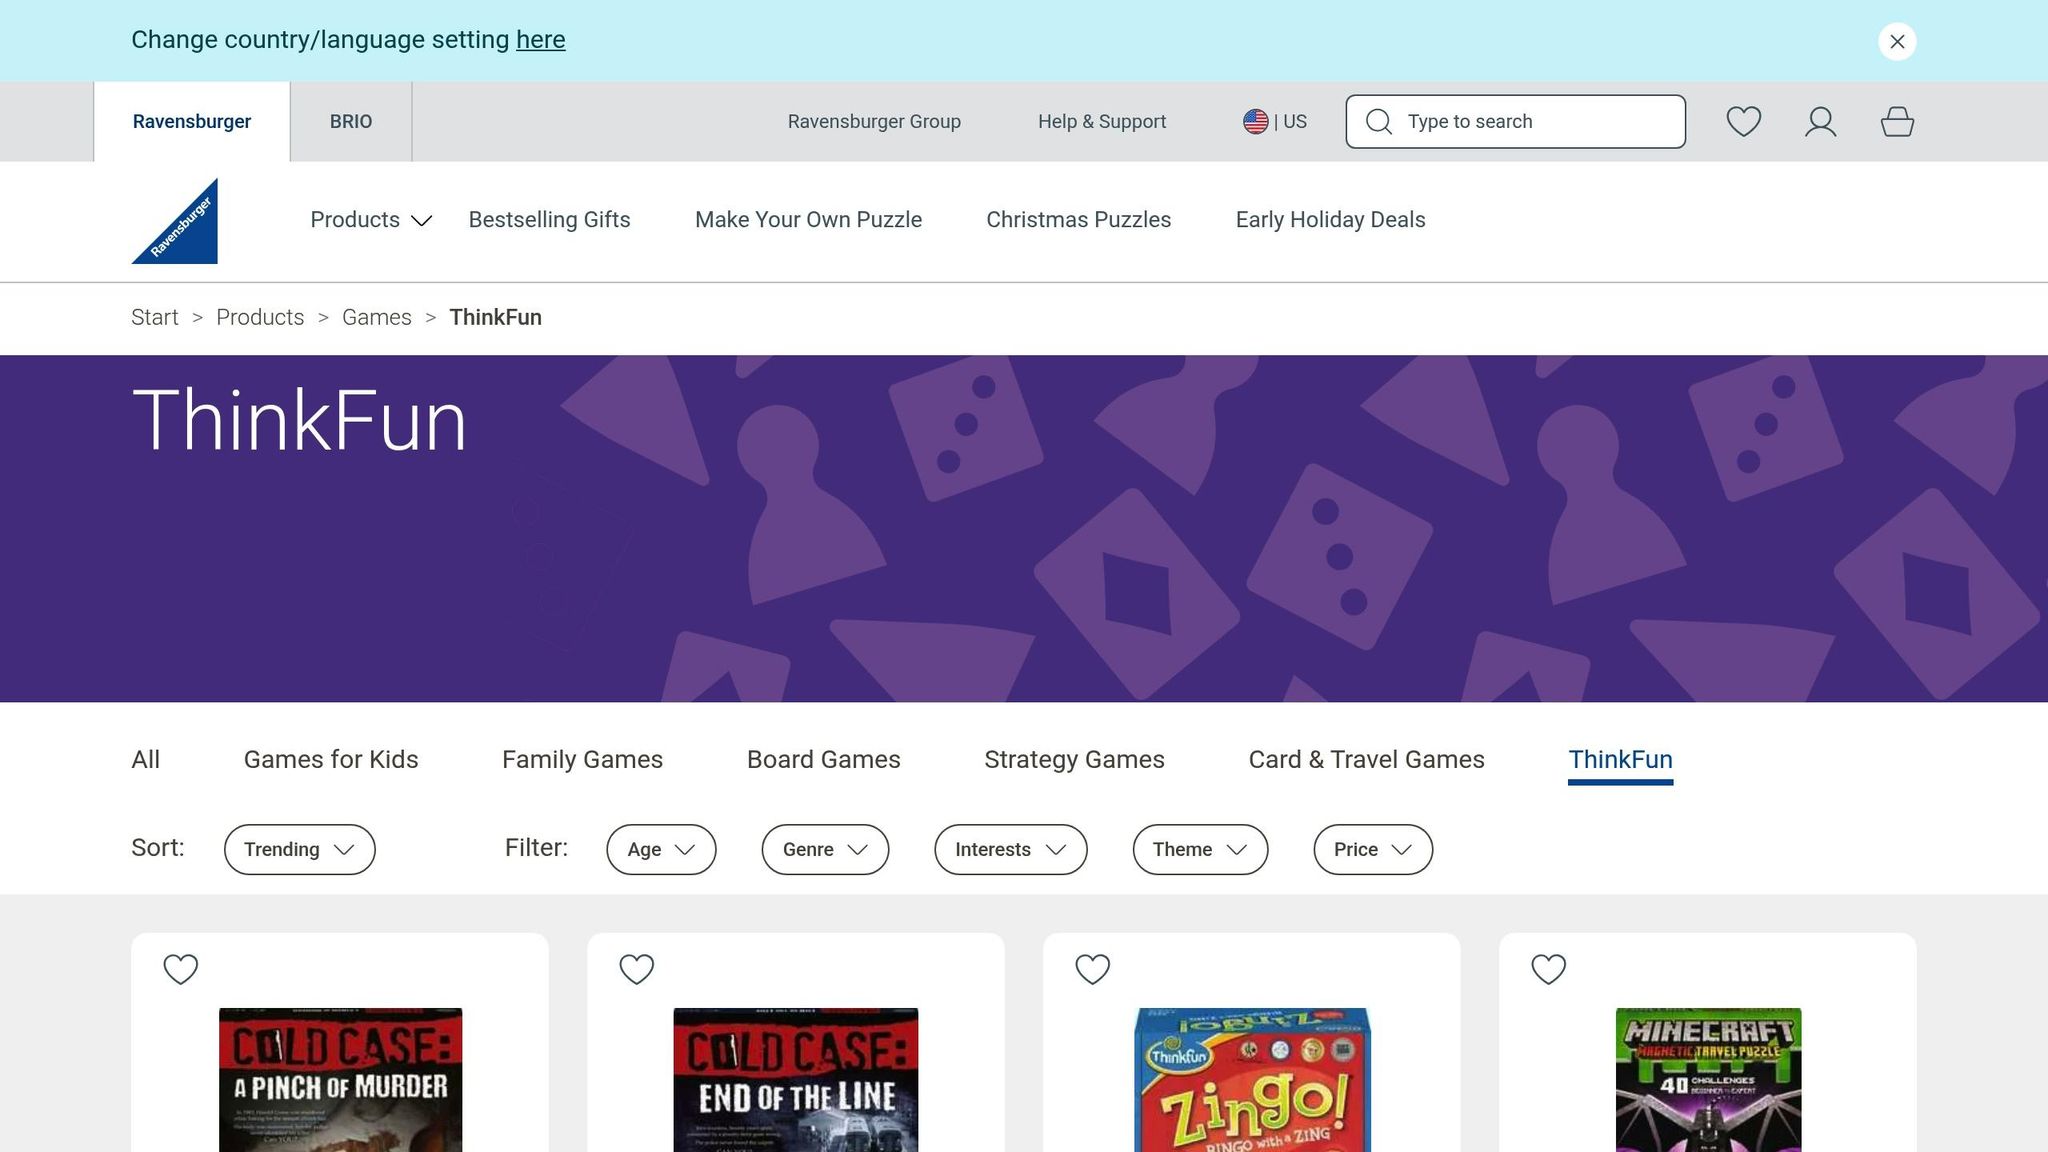Dismiss the country/language banner
Image resolution: width=2048 pixels, height=1152 pixels.
(x=1897, y=42)
